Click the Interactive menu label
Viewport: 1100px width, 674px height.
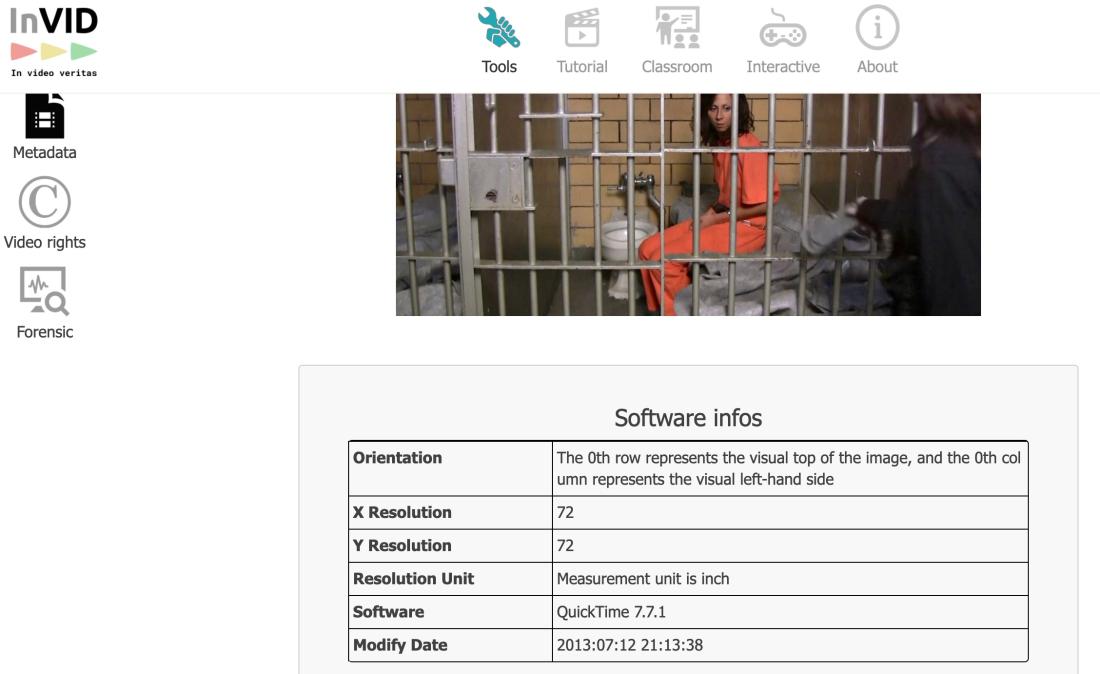point(783,67)
